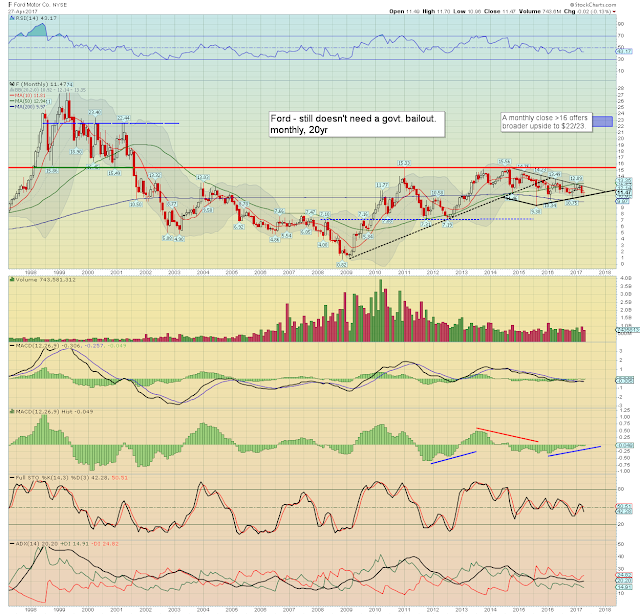Screen dimensions: 640x614
Task: Click the RSI current value tag on right axis
Action: click(624, 52)
